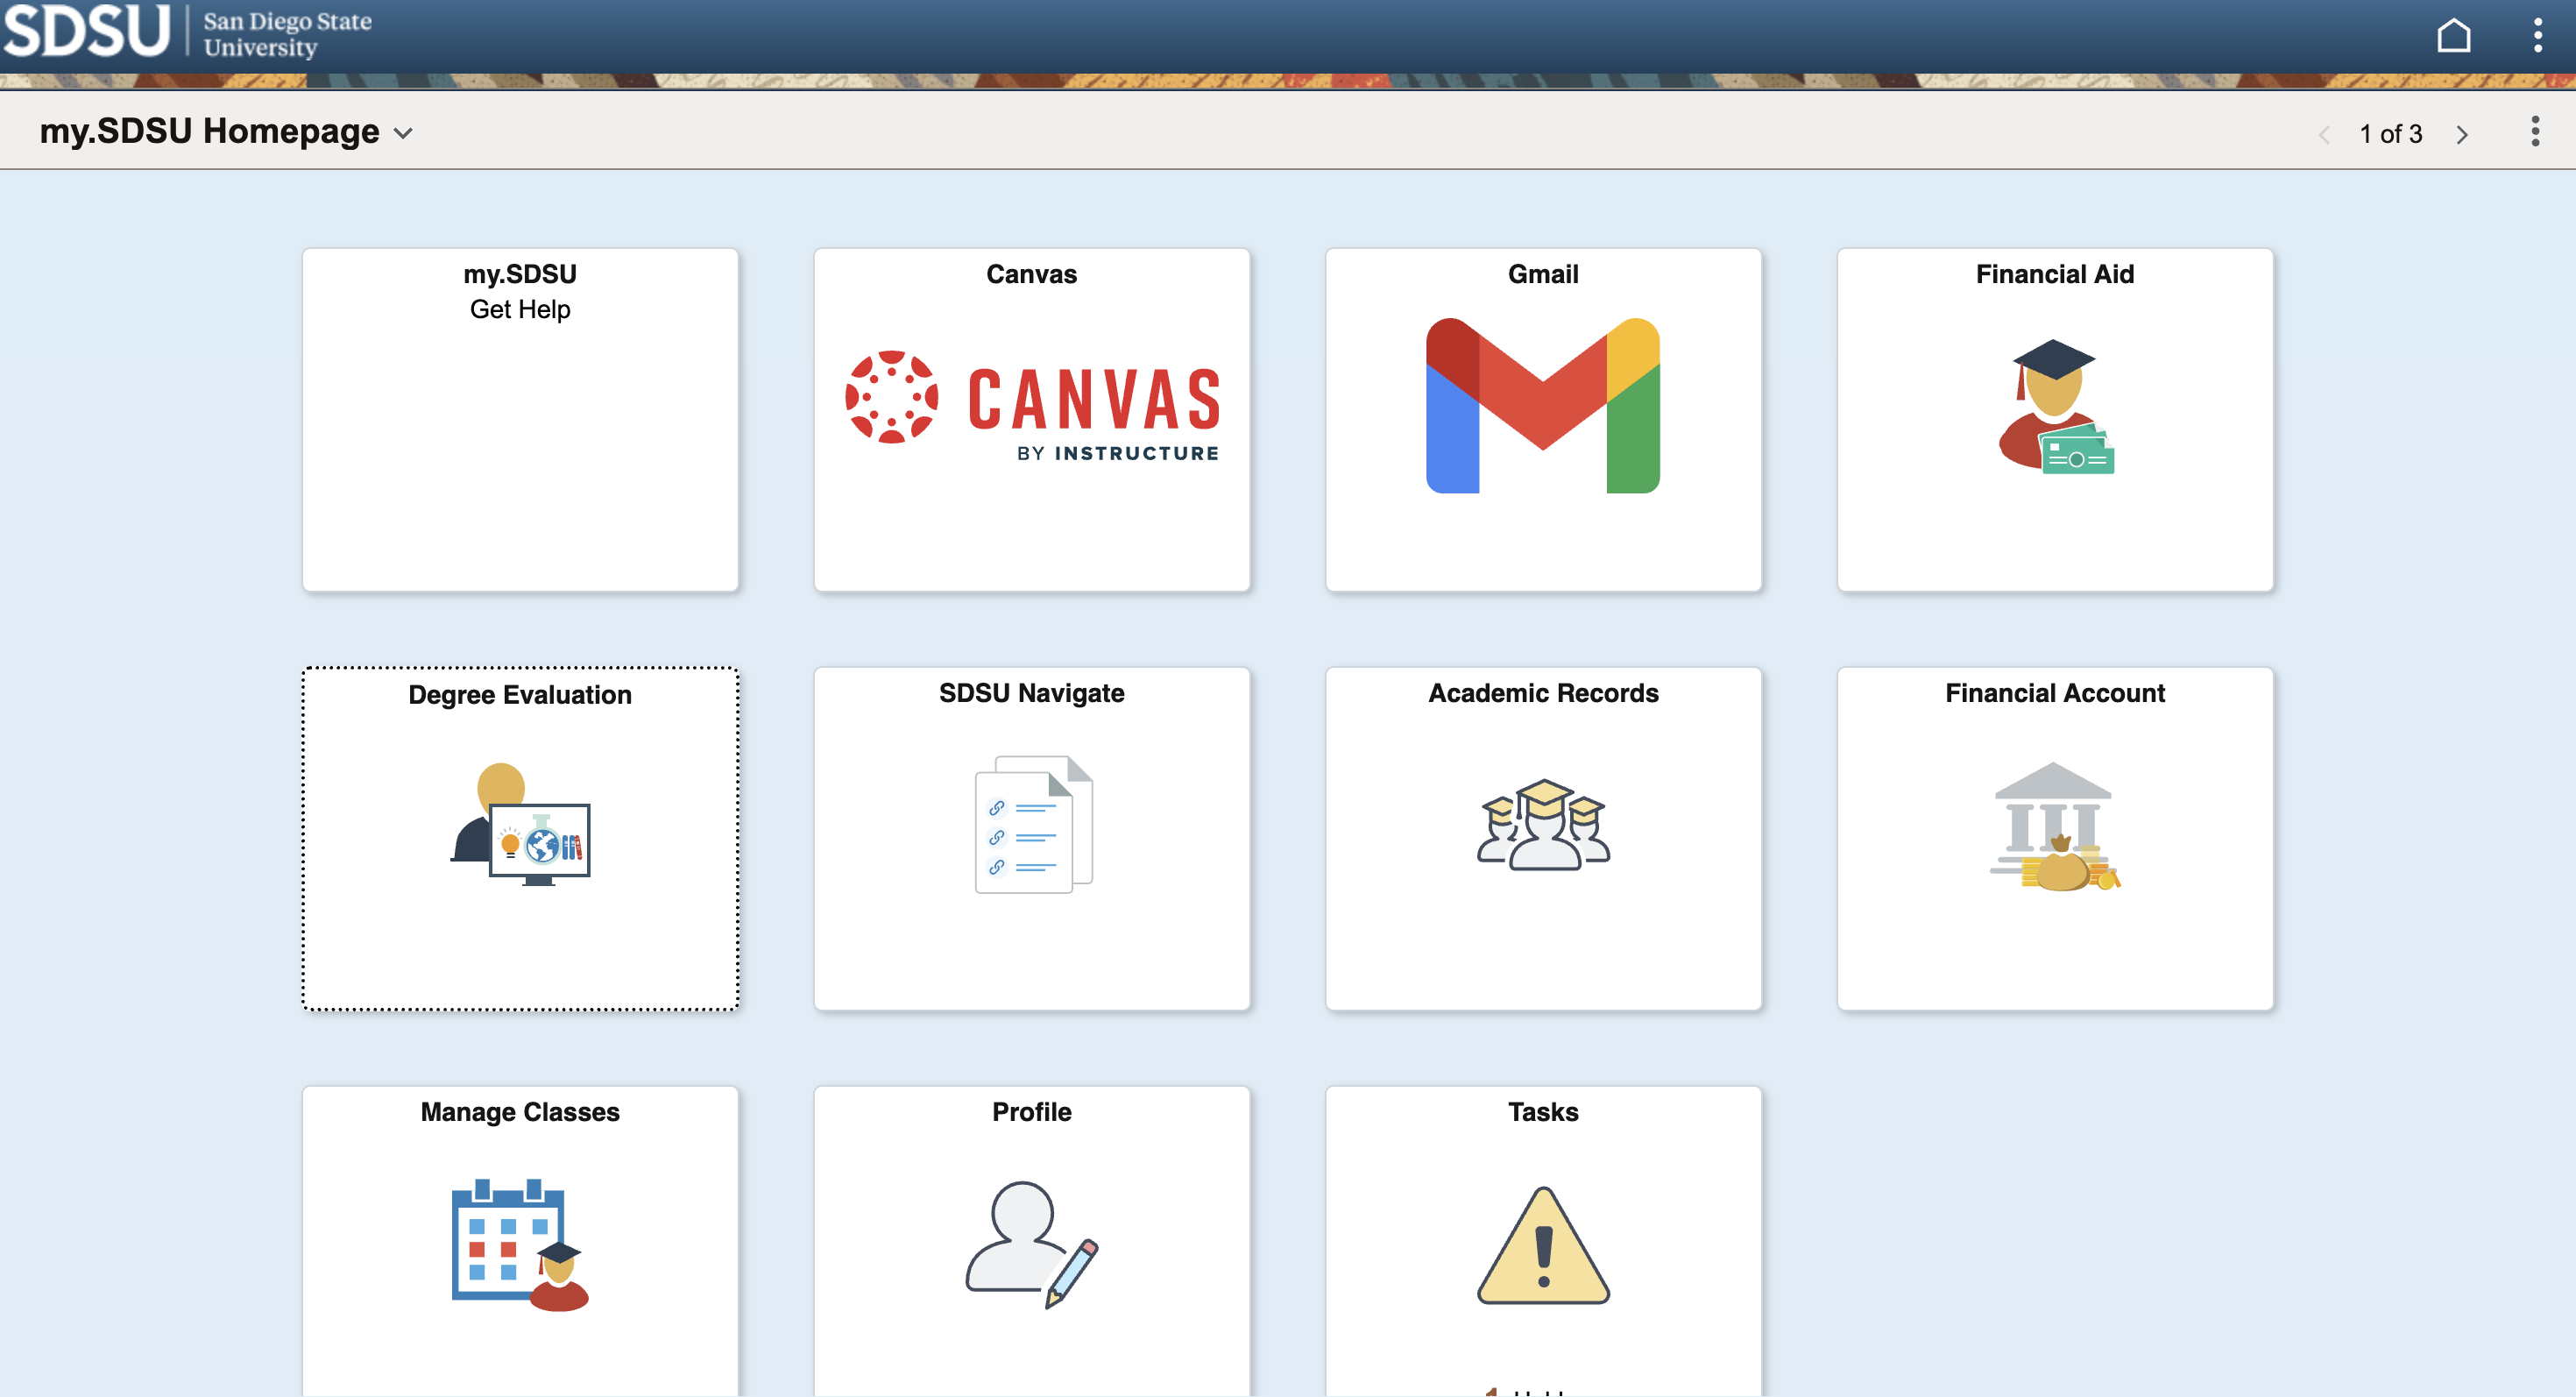Screen dimensions: 2576x1397
Task: Click the Tasks warning triangle icon
Action: click(1542, 1246)
